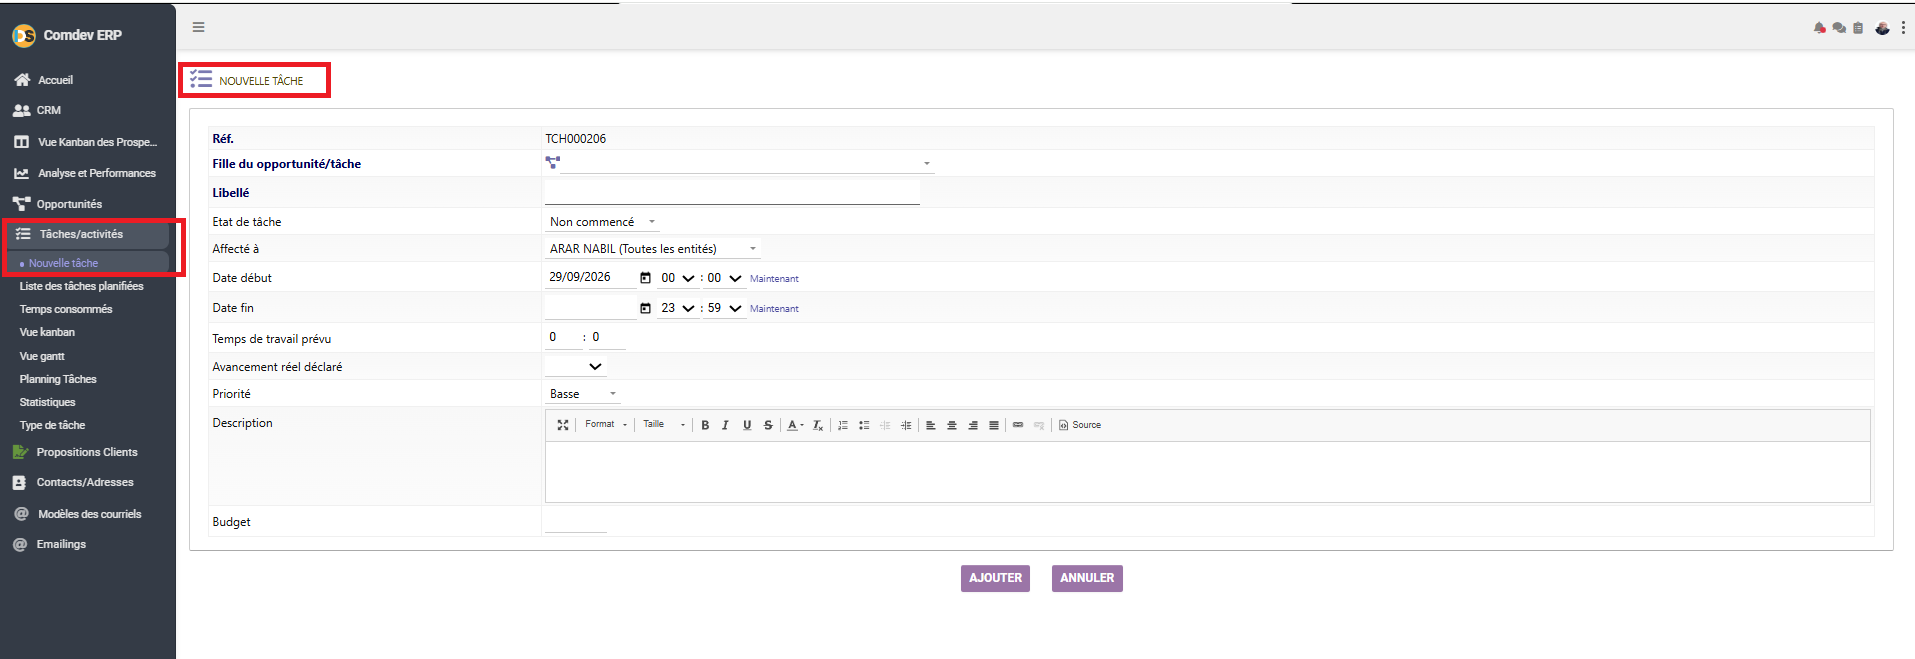This screenshot has width=1915, height=659.
Task: Toggle left text alignment
Action: point(931,425)
